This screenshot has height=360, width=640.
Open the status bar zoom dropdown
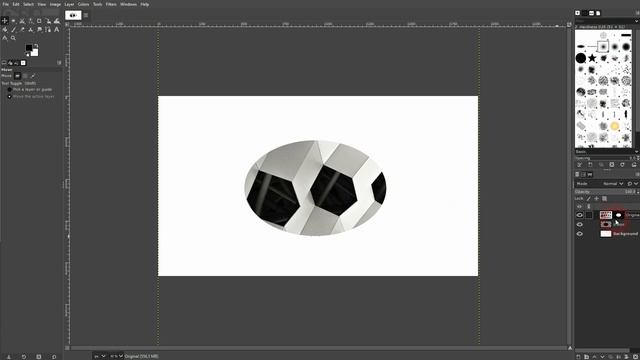[116, 356]
